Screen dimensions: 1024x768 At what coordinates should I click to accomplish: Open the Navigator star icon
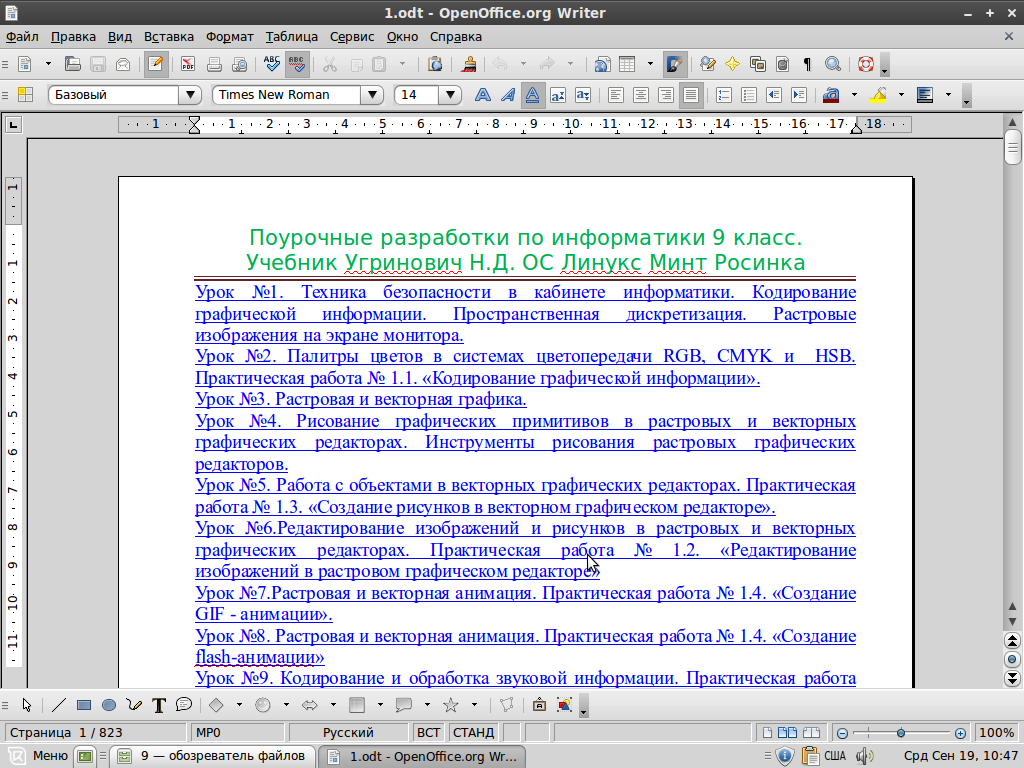733,64
